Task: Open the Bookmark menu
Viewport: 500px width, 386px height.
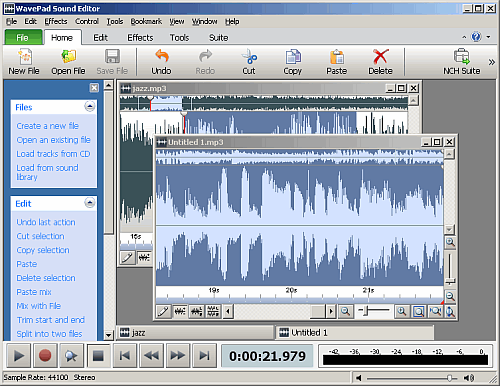Action: [146, 21]
